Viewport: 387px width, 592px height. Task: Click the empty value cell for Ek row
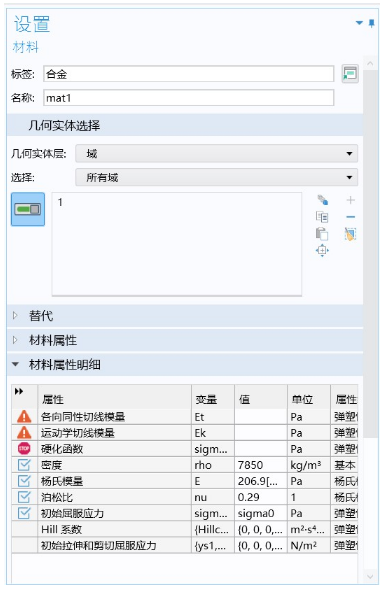[x=261, y=433]
